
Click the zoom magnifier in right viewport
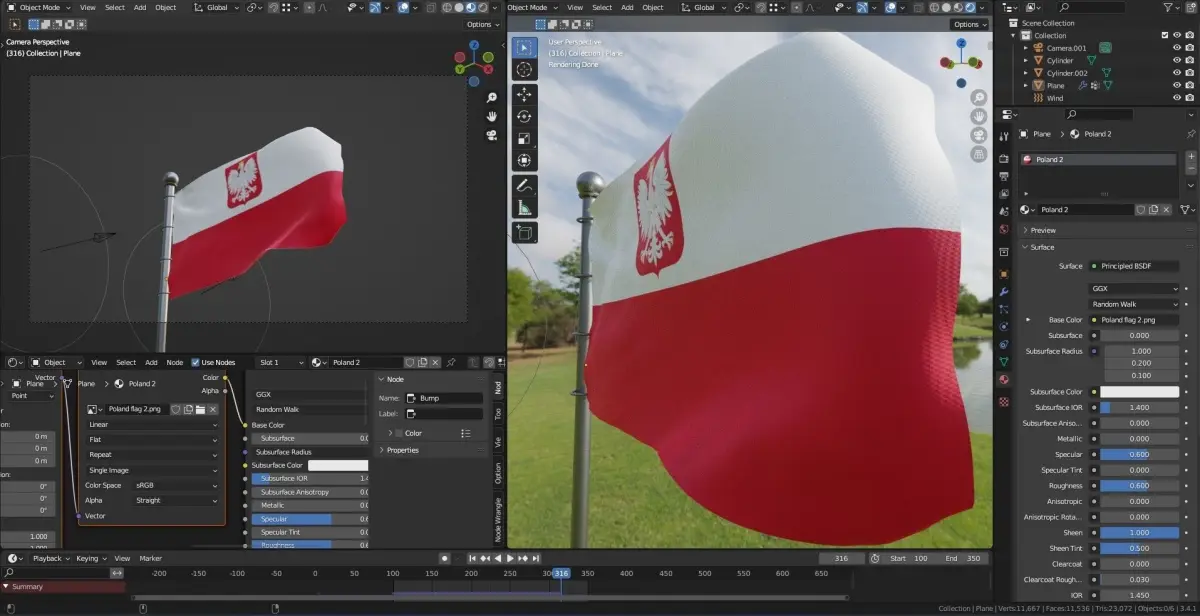pos(979,98)
